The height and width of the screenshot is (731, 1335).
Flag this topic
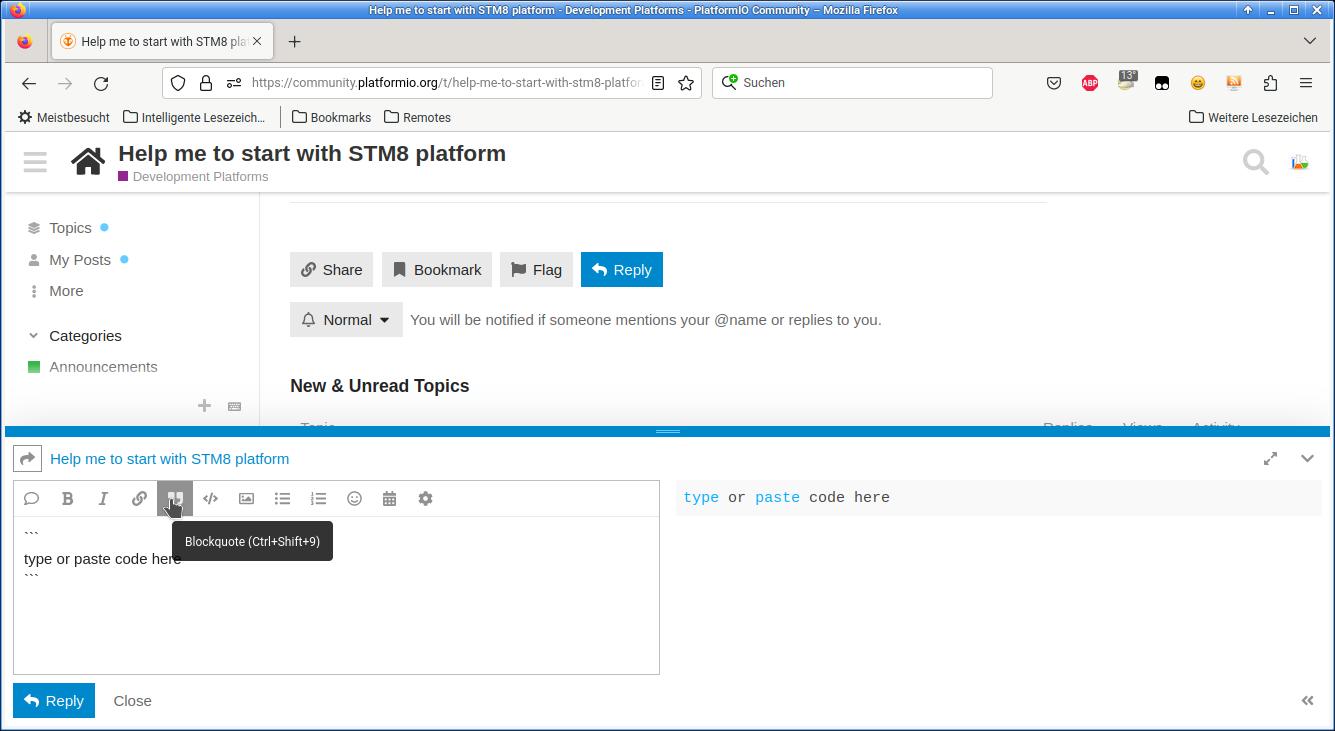(x=536, y=270)
